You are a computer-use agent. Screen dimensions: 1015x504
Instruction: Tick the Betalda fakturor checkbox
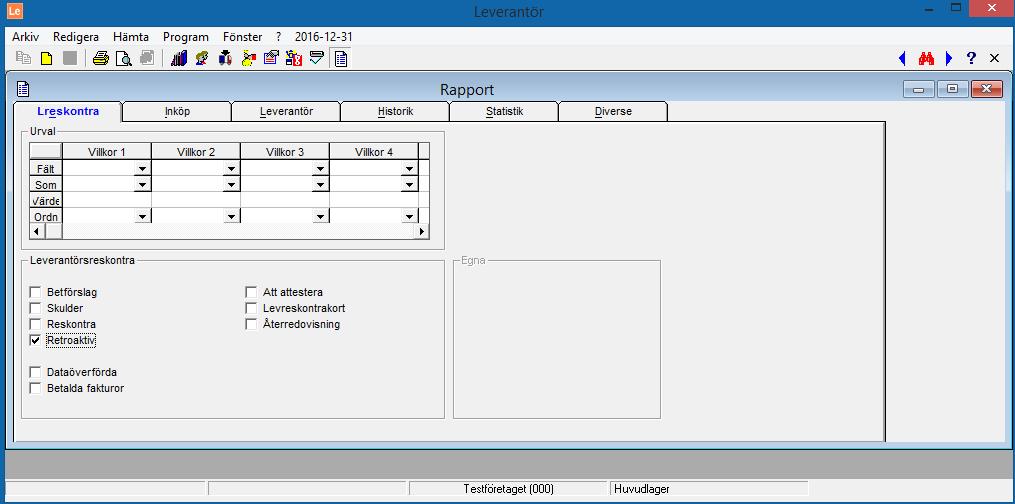(x=35, y=389)
